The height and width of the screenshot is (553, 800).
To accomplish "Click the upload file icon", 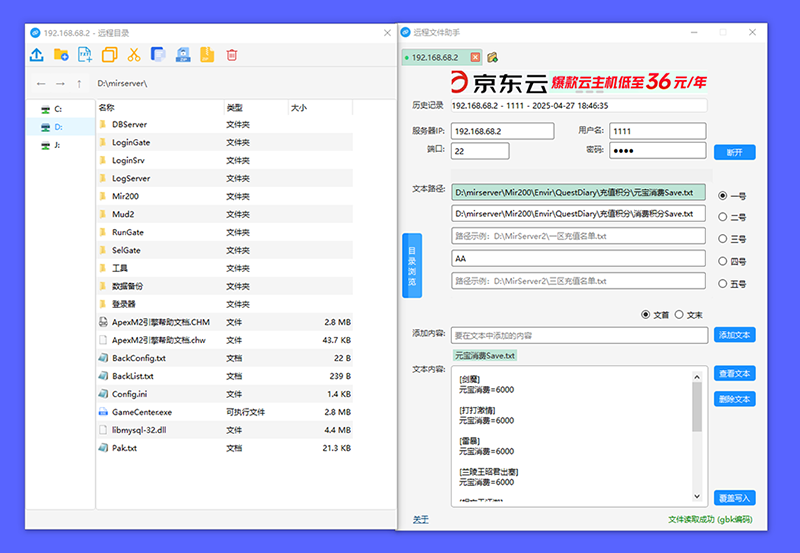I will [x=37, y=55].
